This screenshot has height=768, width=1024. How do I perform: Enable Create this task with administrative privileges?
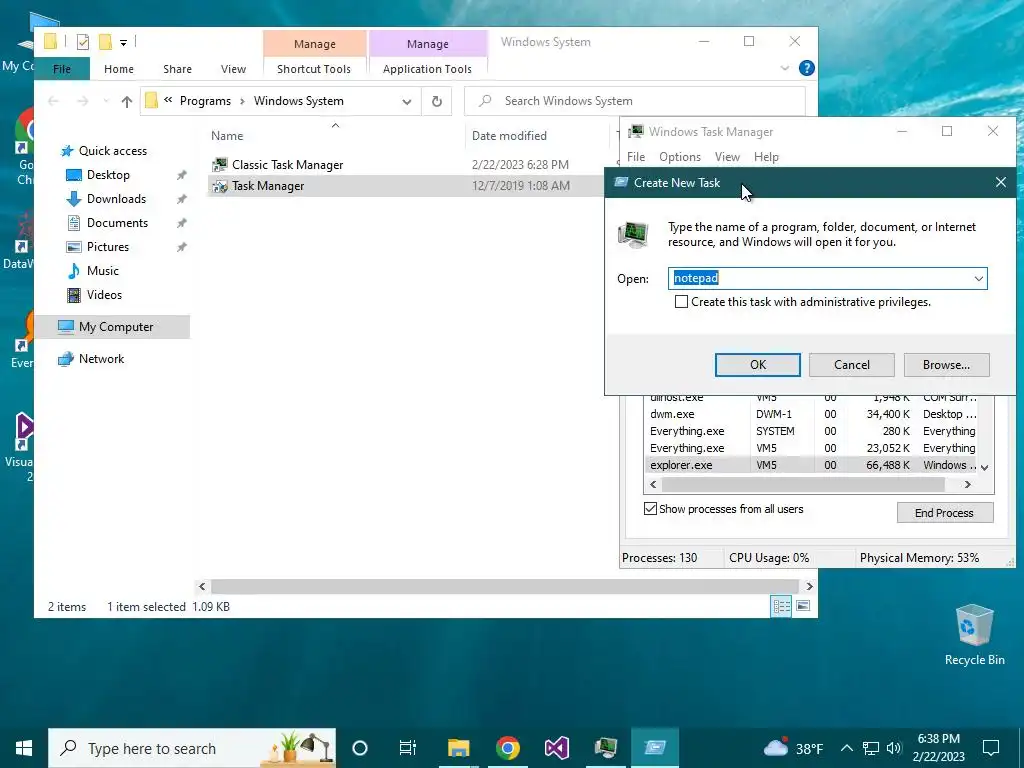tap(681, 302)
